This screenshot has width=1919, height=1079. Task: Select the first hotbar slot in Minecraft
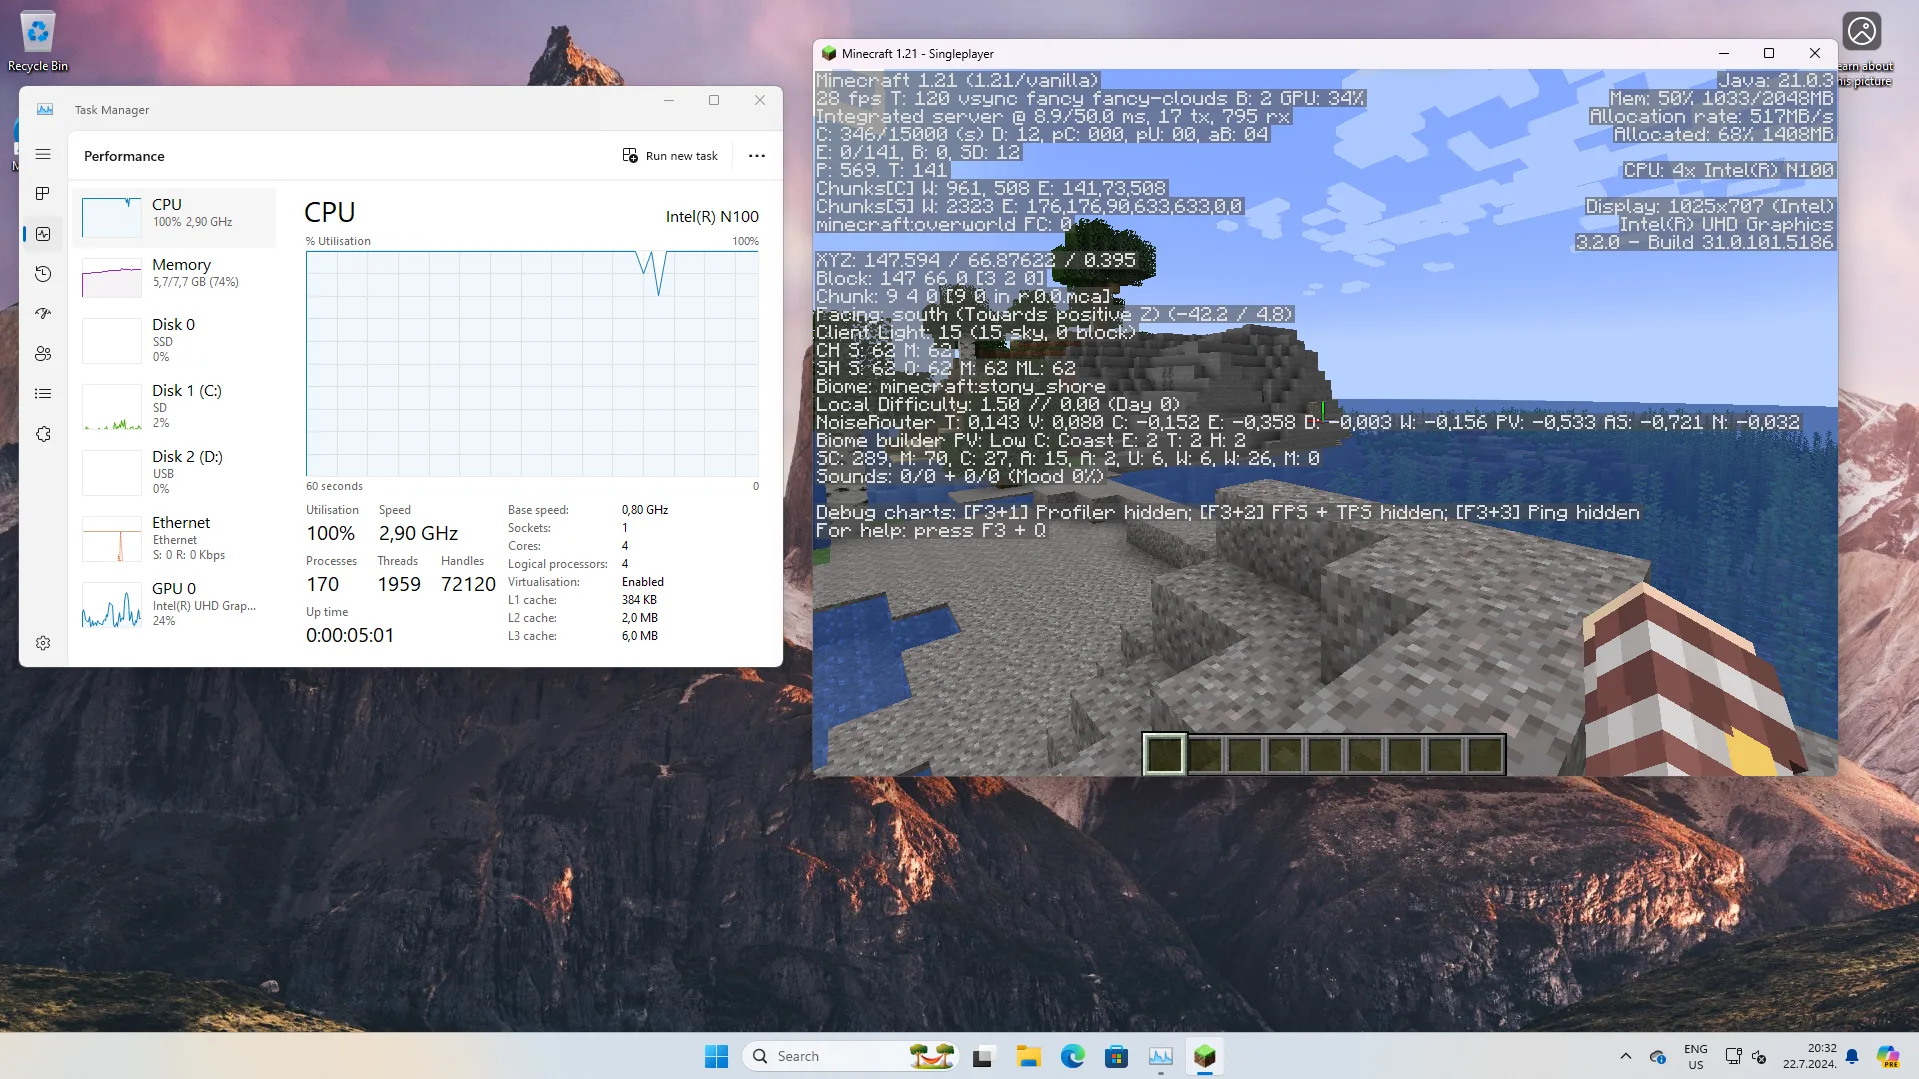(1164, 754)
